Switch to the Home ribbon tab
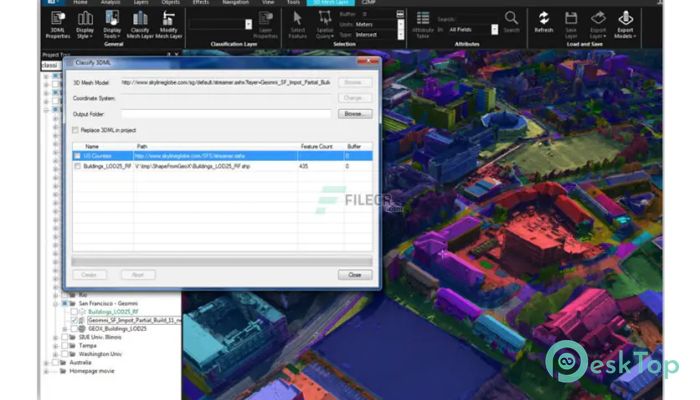The width and height of the screenshot is (700, 400). 80,2
